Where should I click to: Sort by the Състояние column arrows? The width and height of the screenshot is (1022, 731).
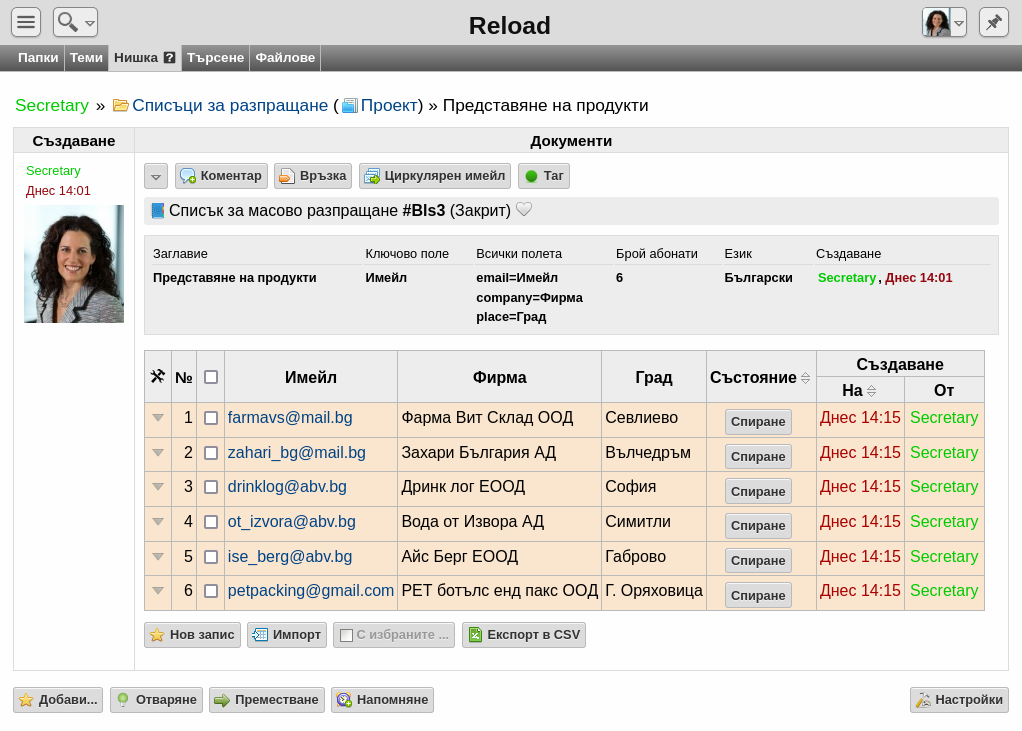(x=806, y=378)
